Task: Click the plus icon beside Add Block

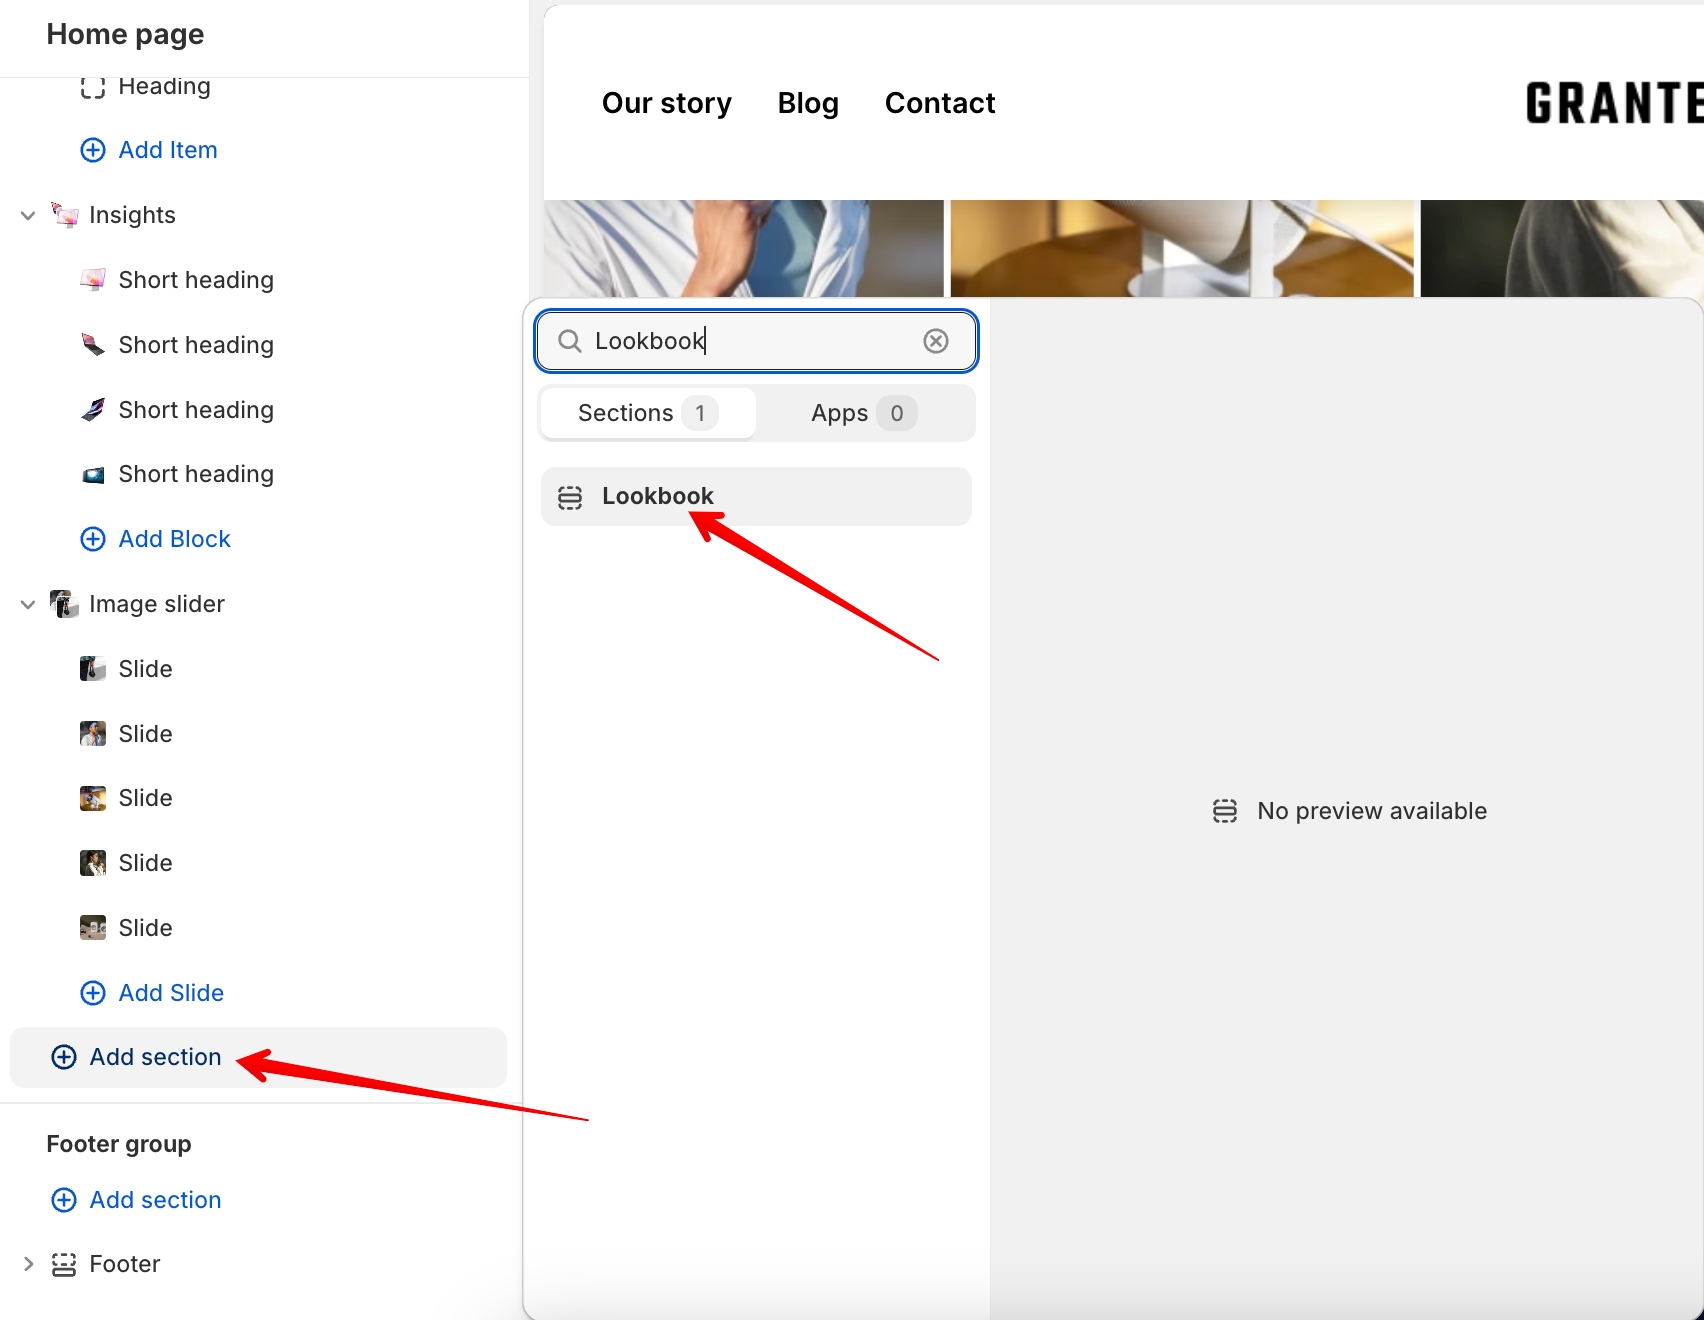Action: [93, 539]
